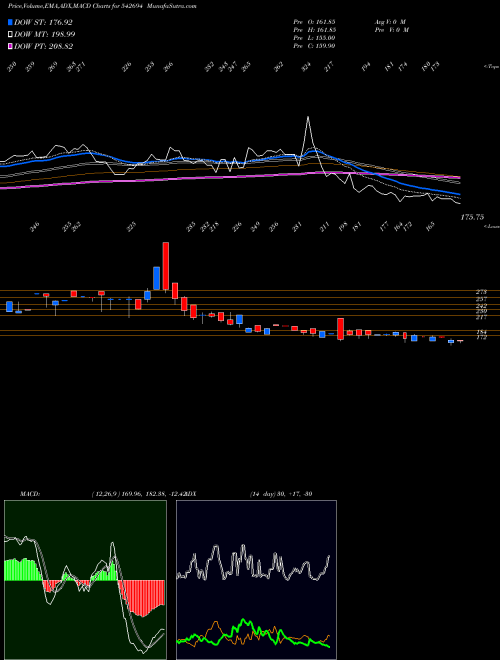This screenshot has height=660, width=500.
Task: Click the 'Avg V: 0 M' value
Action: click(x=390, y=21)
